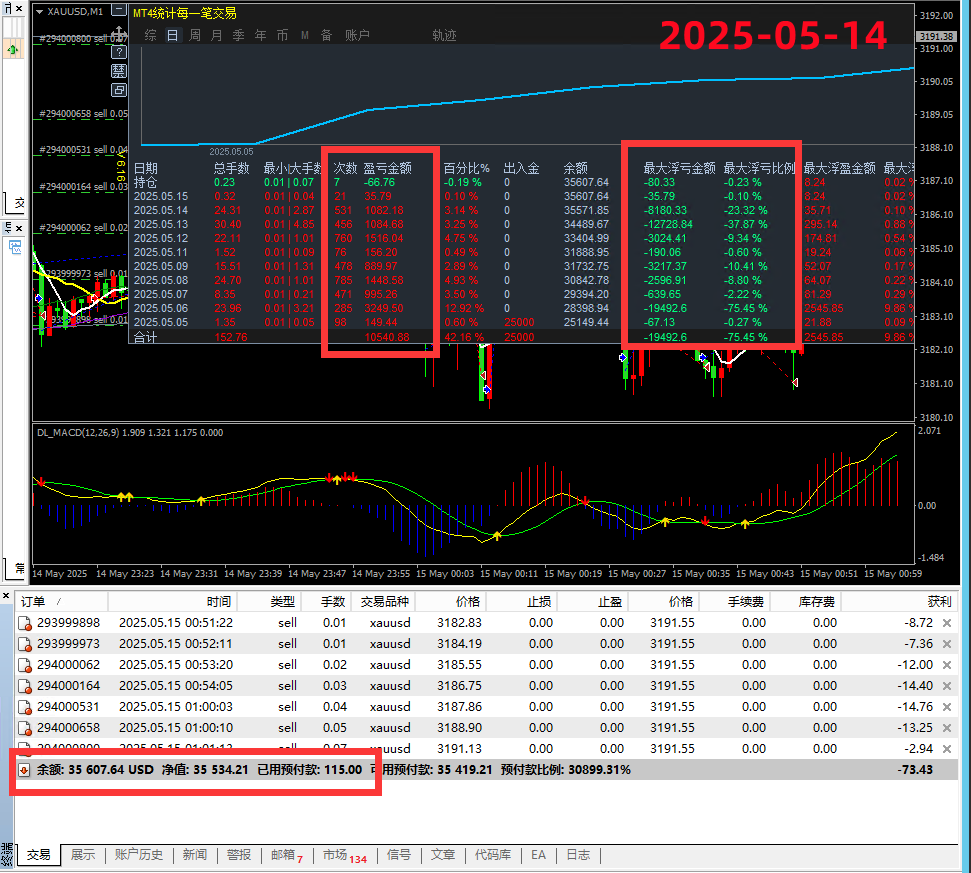Select the 年 yearly period
Viewport: 971px width, 873px height.
click(261, 35)
